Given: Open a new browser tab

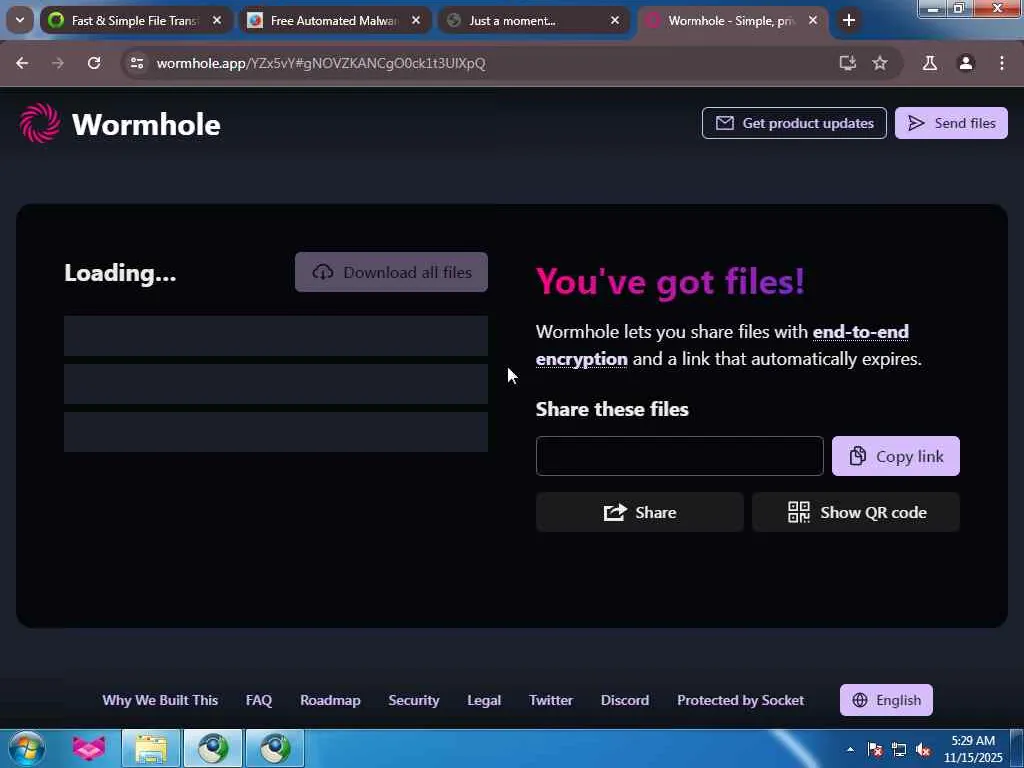Looking at the screenshot, I should (849, 20).
